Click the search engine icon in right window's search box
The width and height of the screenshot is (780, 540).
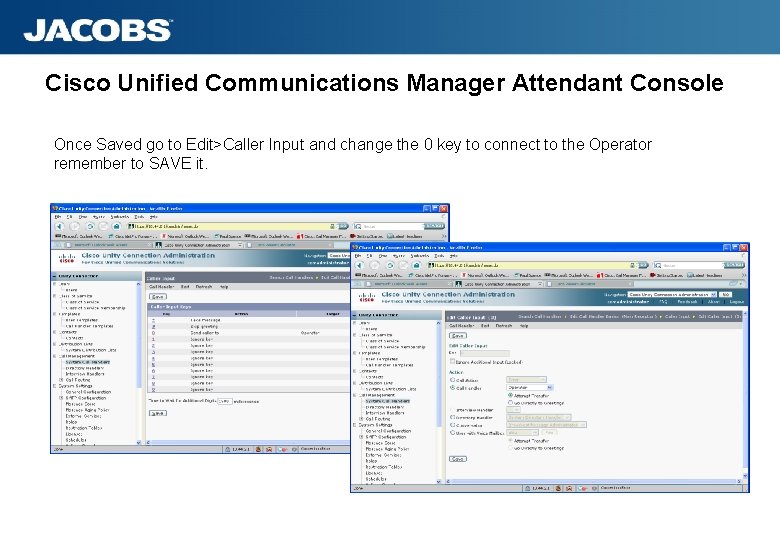pyautogui.click(x=658, y=266)
